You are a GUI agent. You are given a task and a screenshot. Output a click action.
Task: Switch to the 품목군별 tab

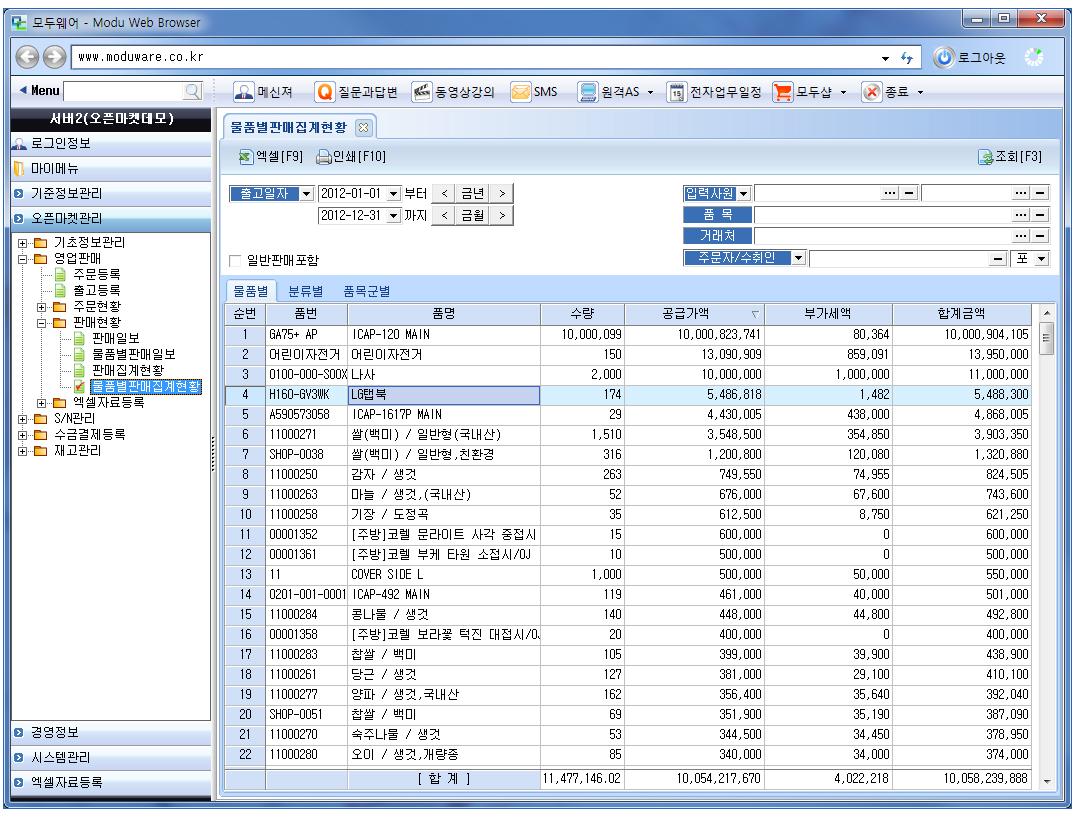coord(366,291)
